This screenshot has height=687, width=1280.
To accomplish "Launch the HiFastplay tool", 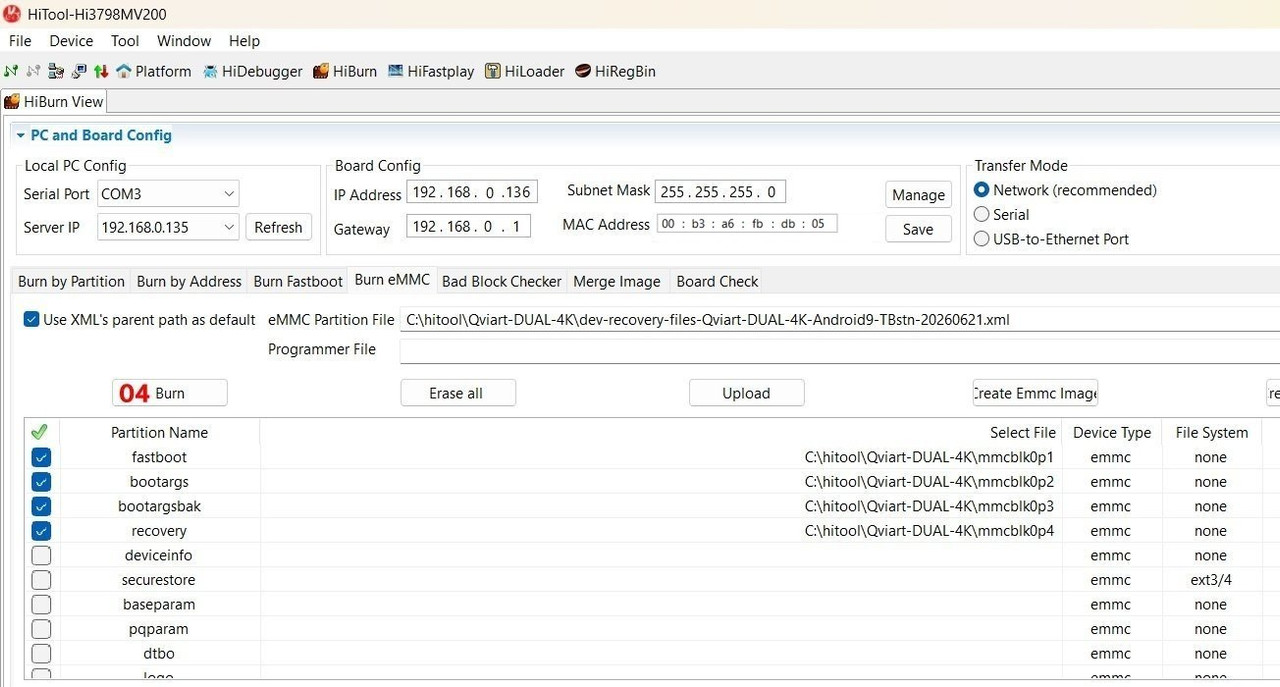I will point(431,71).
